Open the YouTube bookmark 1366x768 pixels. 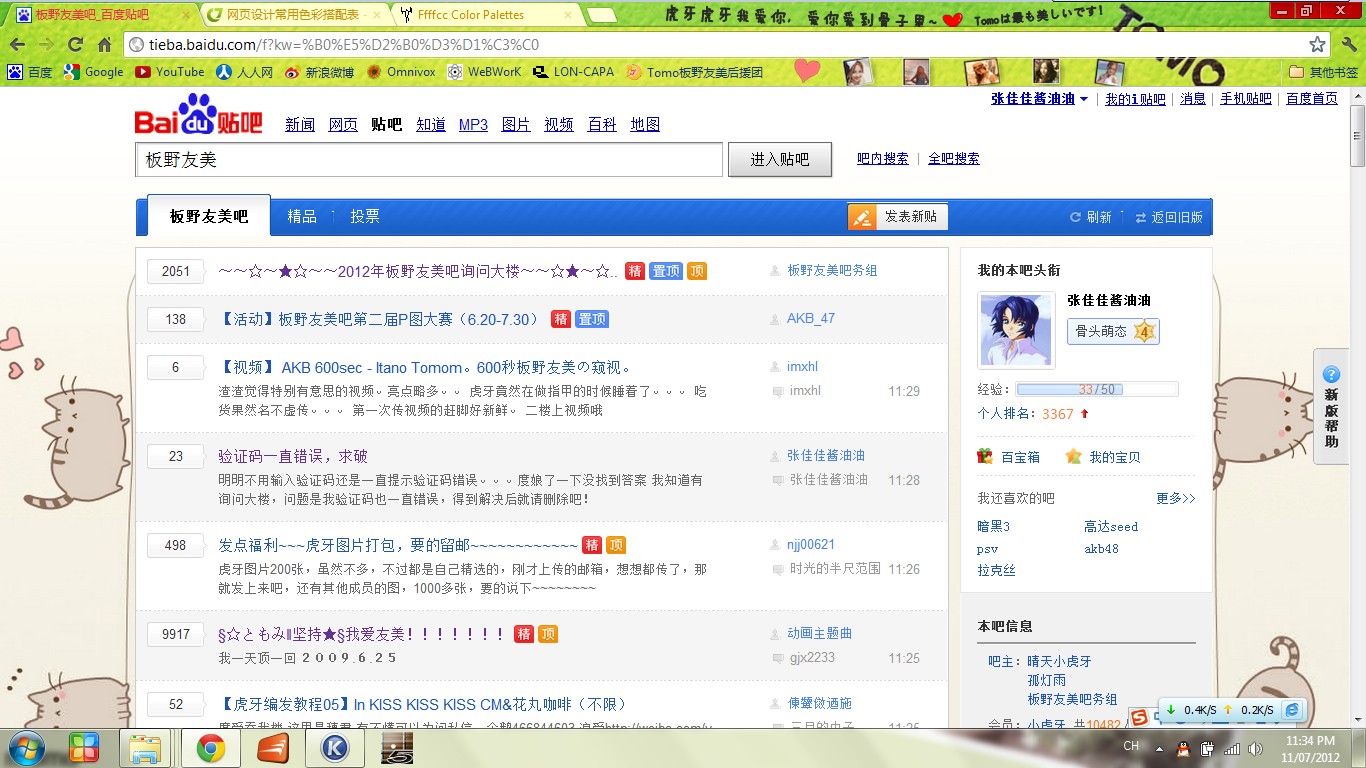170,72
